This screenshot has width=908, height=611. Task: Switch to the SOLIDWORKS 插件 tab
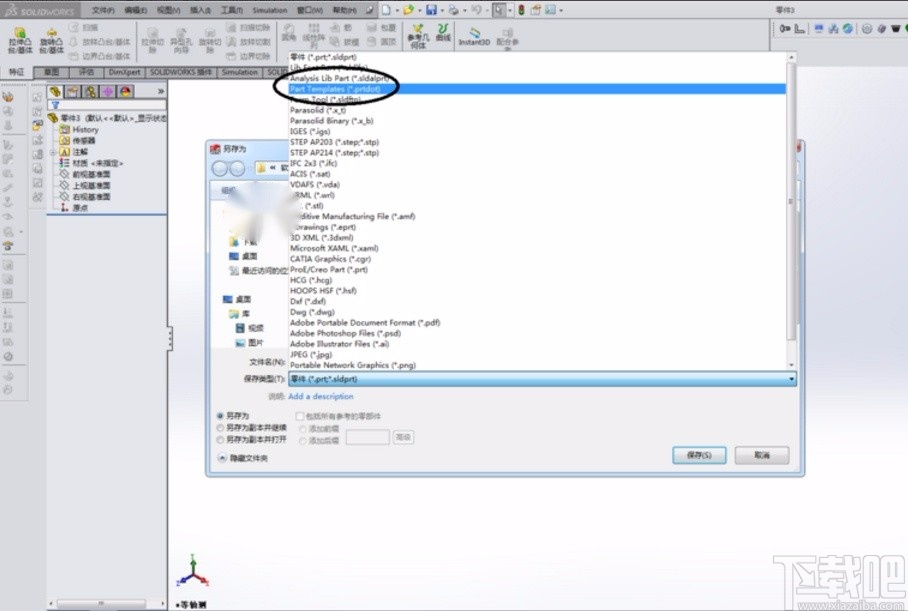181,72
